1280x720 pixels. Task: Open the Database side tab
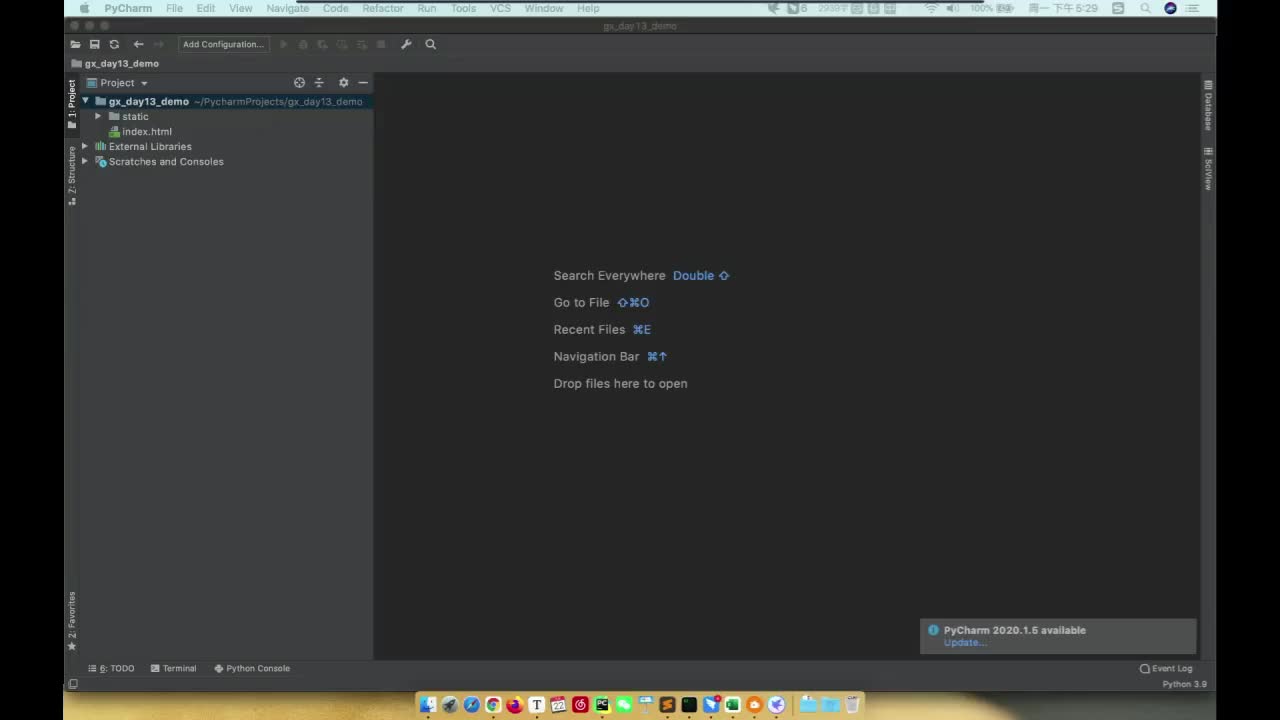tap(1208, 105)
